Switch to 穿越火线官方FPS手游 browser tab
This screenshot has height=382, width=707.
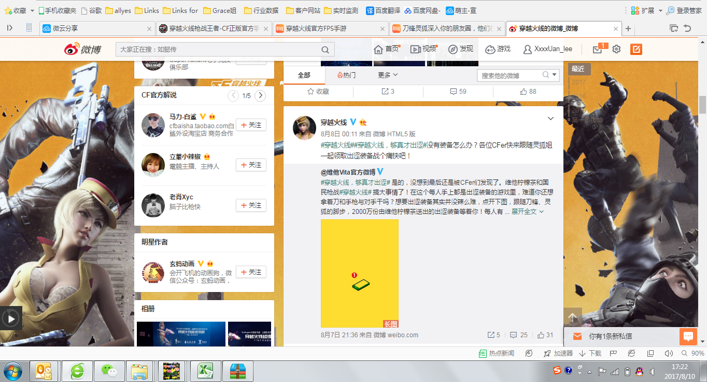tap(330, 28)
